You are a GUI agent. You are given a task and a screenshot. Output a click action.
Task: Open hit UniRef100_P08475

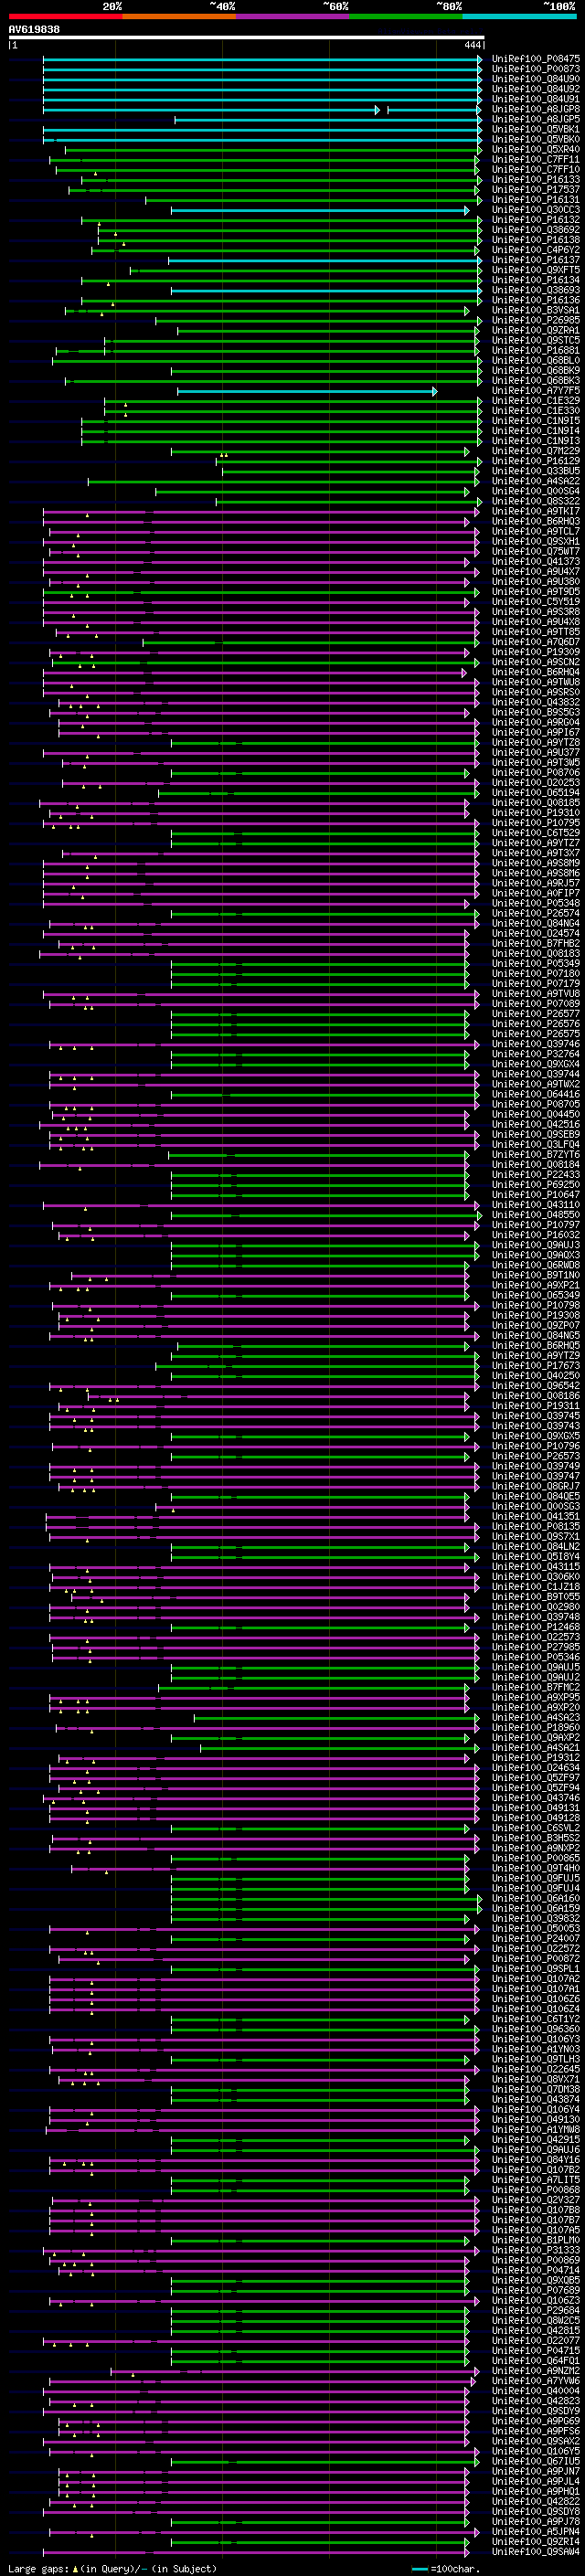(x=535, y=59)
